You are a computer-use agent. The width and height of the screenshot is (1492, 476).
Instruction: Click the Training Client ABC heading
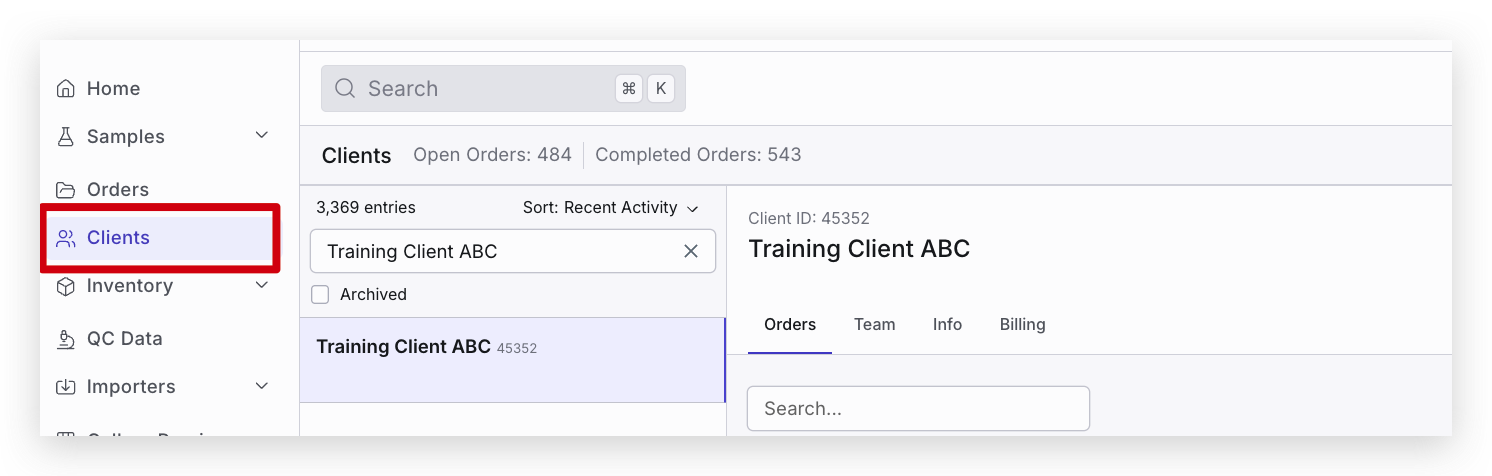click(x=859, y=249)
